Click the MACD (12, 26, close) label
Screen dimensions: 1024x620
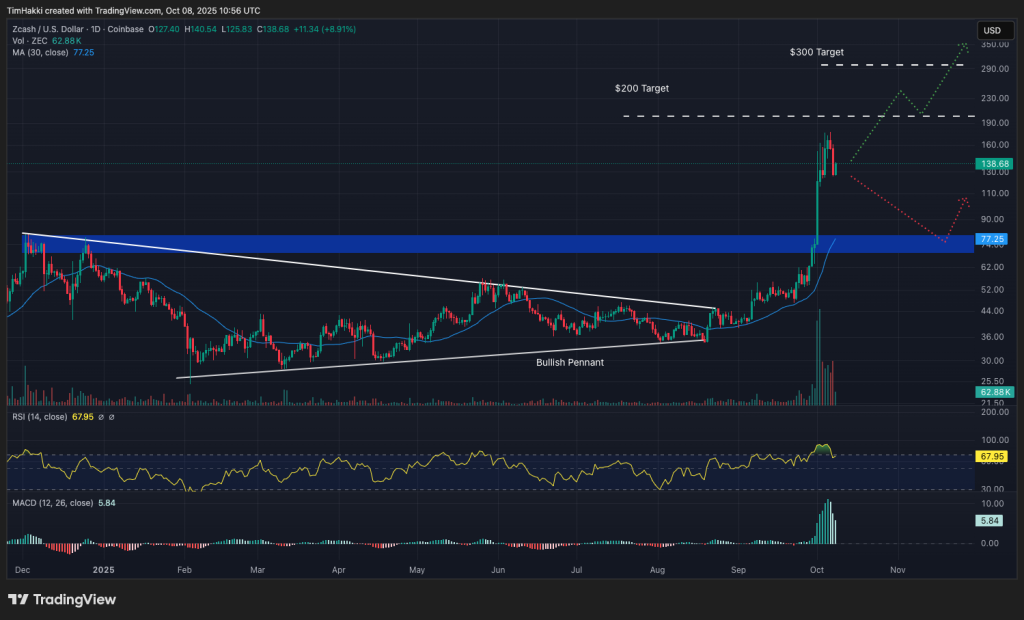52,503
